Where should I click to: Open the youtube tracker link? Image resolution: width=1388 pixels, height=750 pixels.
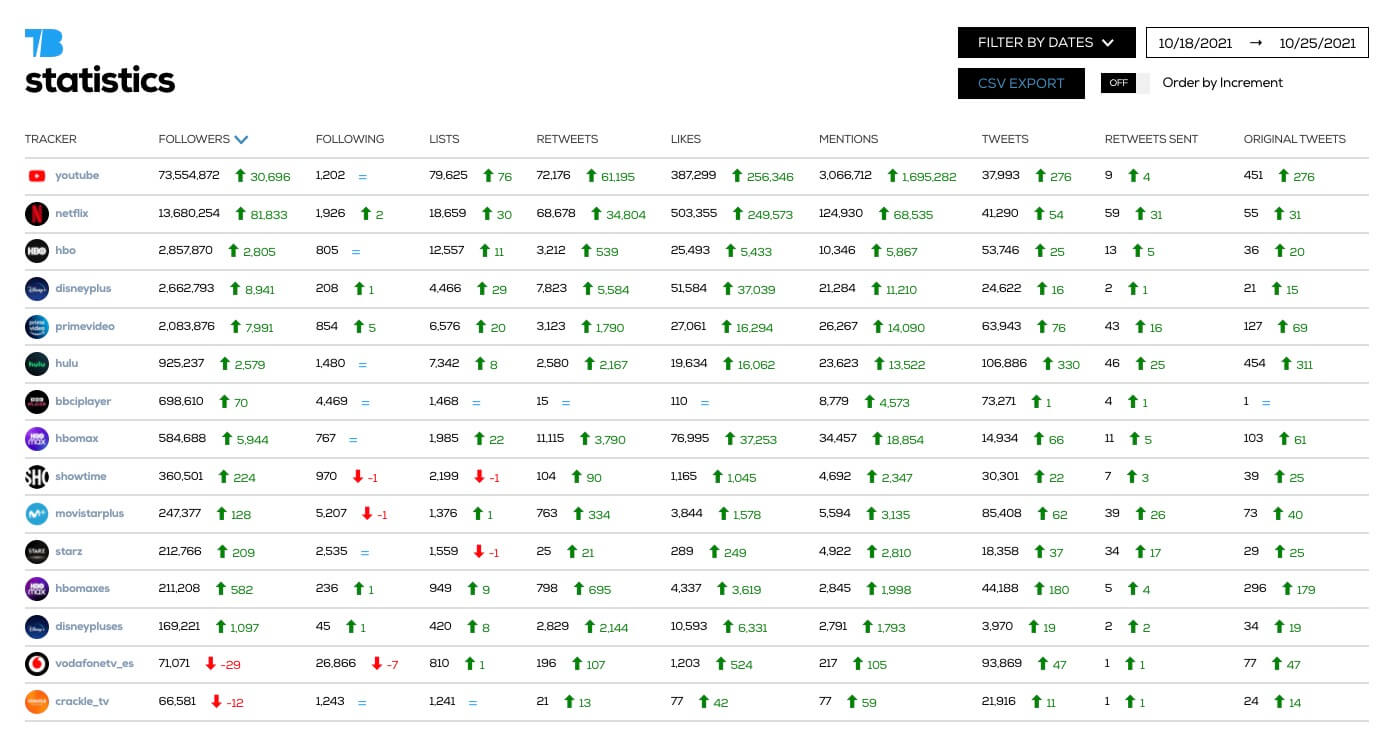pos(77,176)
